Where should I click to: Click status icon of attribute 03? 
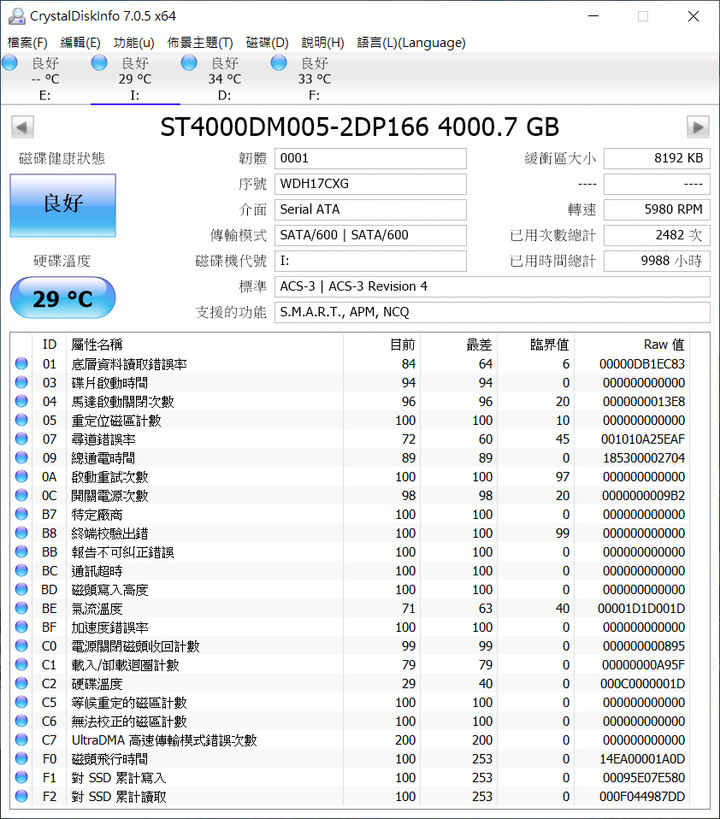(21, 382)
